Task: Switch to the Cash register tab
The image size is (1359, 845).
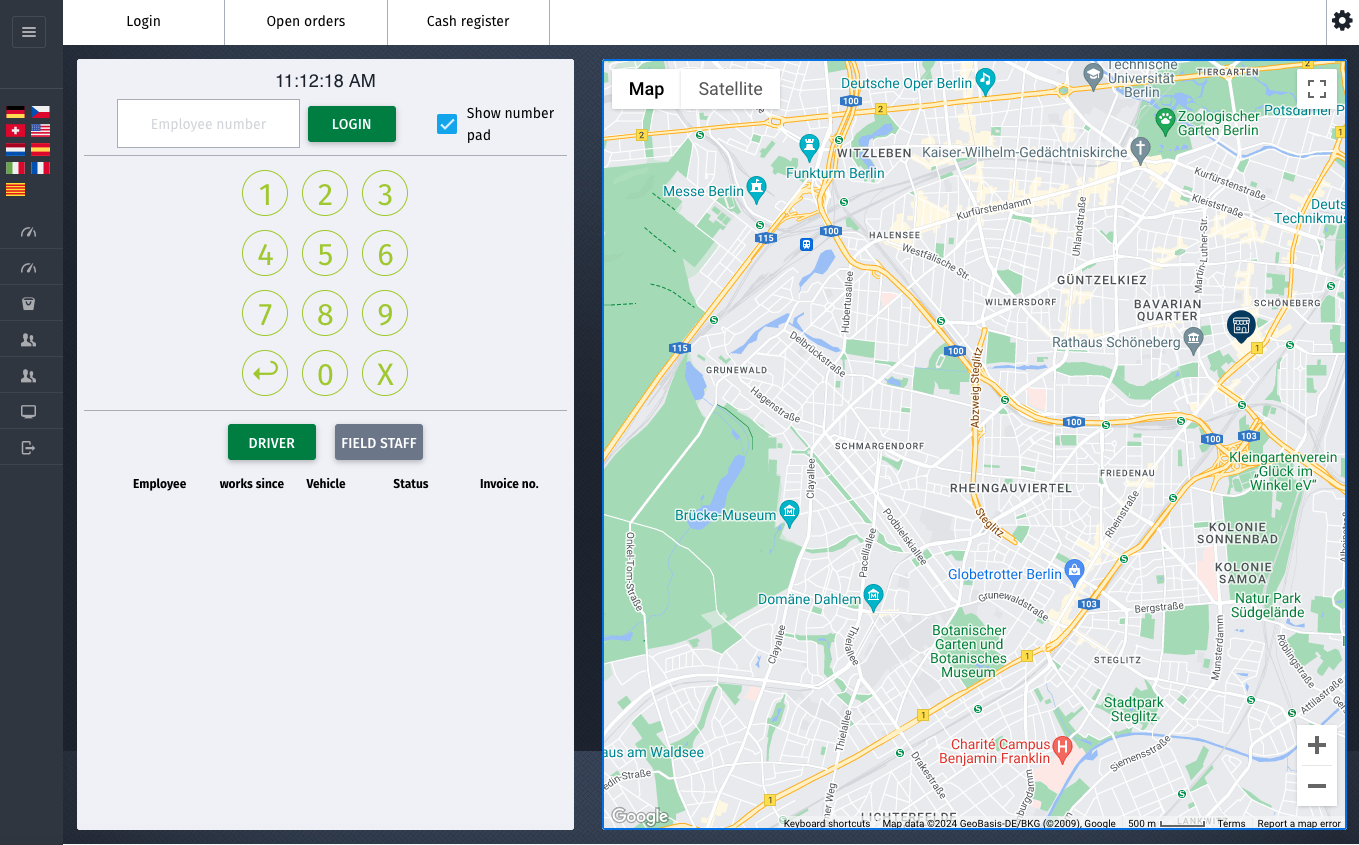Action: (x=468, y=21)
